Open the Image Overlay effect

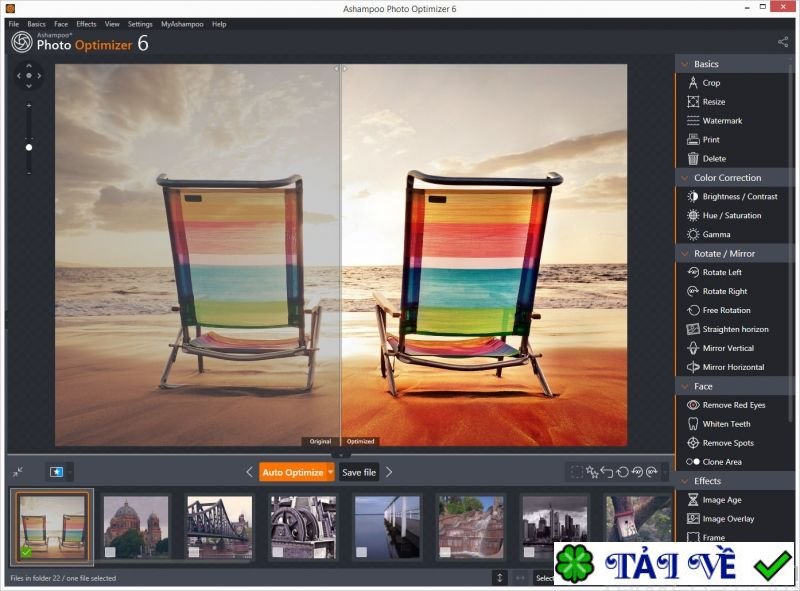[722, 518]
